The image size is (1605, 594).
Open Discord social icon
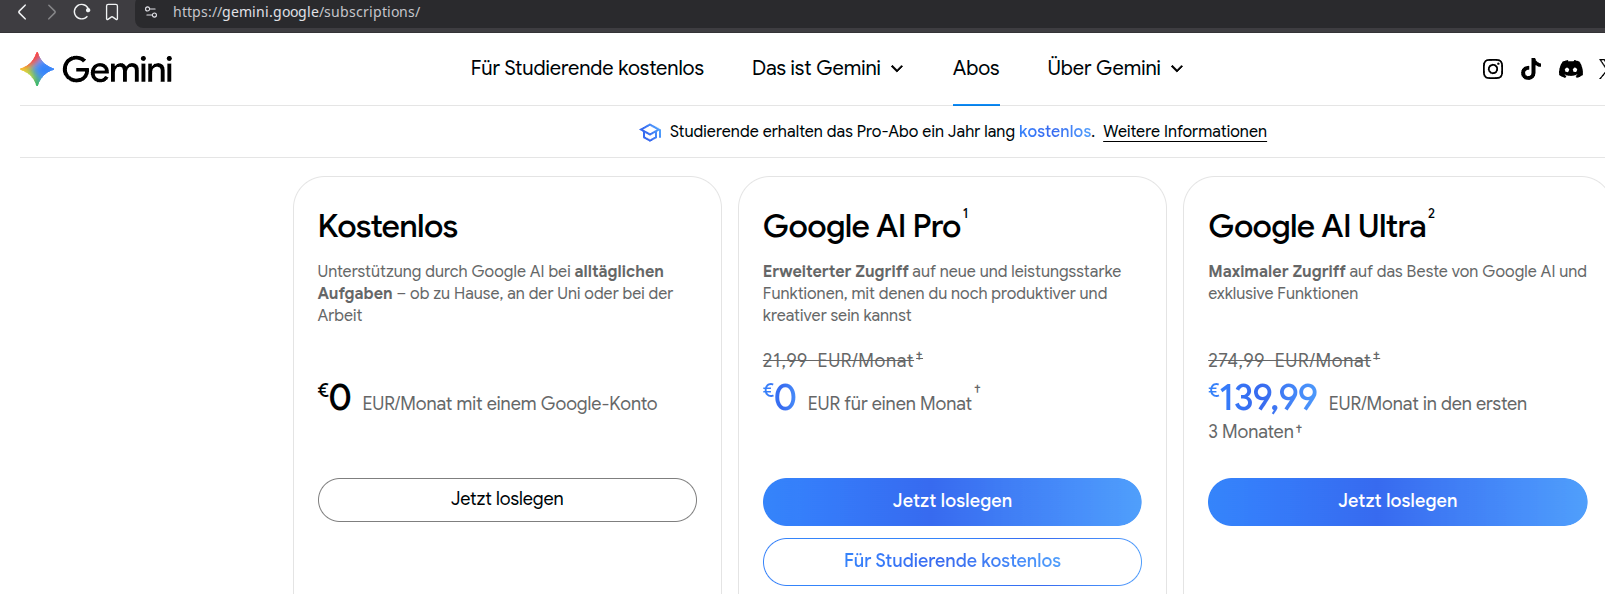[1571, 69]
